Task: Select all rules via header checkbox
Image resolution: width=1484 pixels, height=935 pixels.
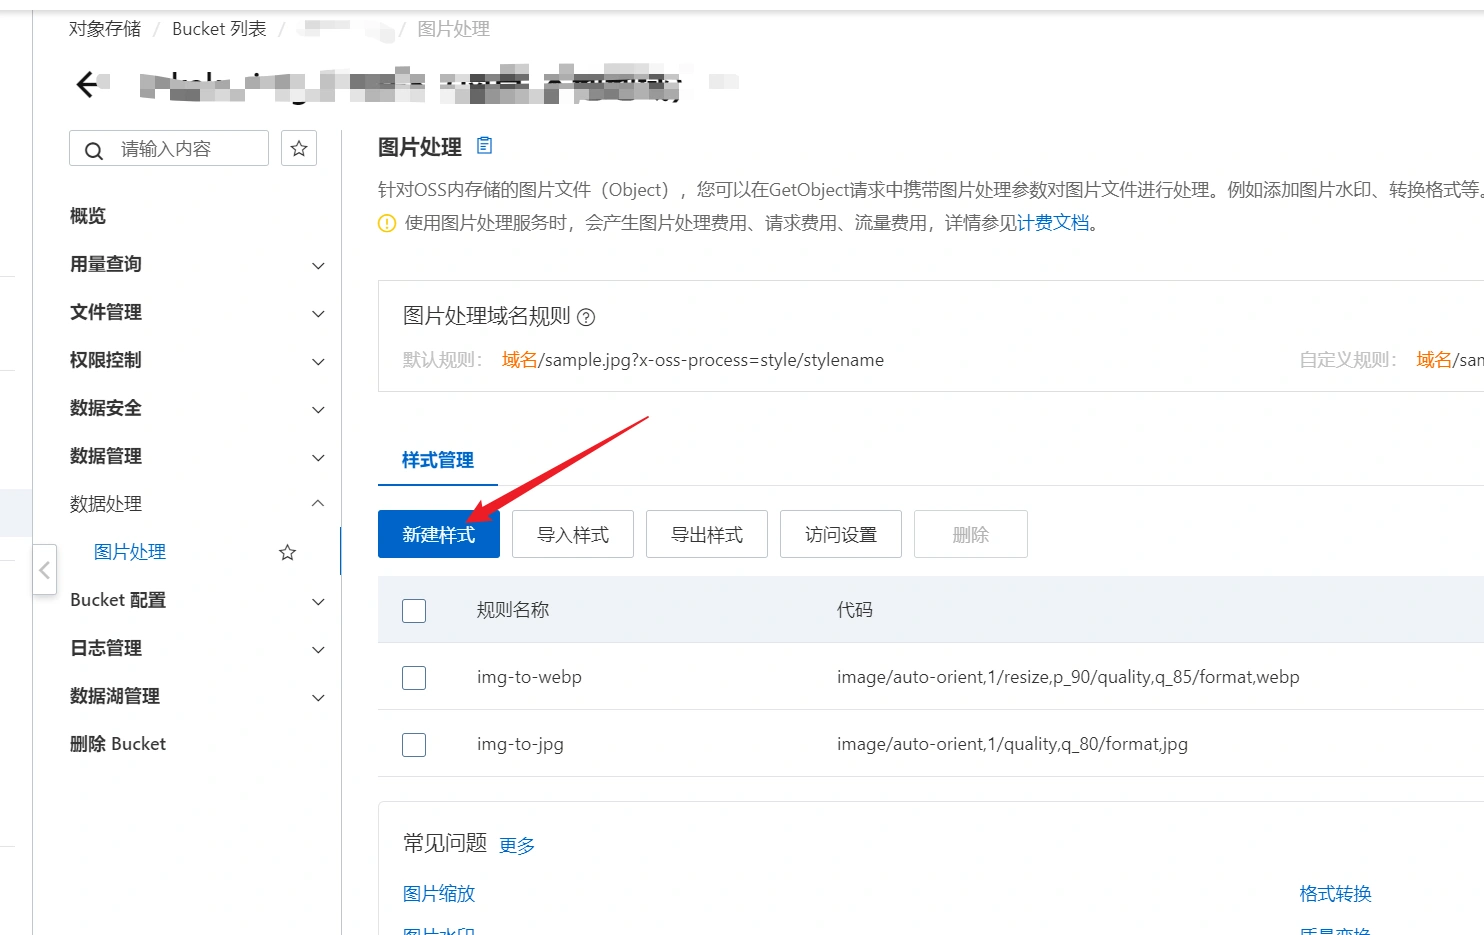Action: tap(414, 610)
